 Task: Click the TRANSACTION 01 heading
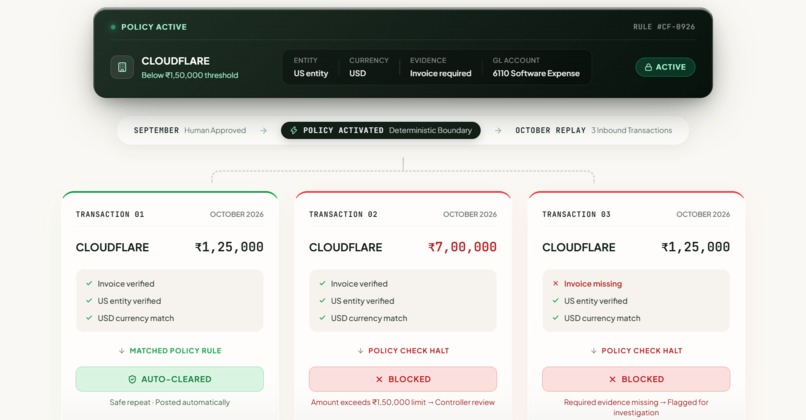(x=110, y=214)
